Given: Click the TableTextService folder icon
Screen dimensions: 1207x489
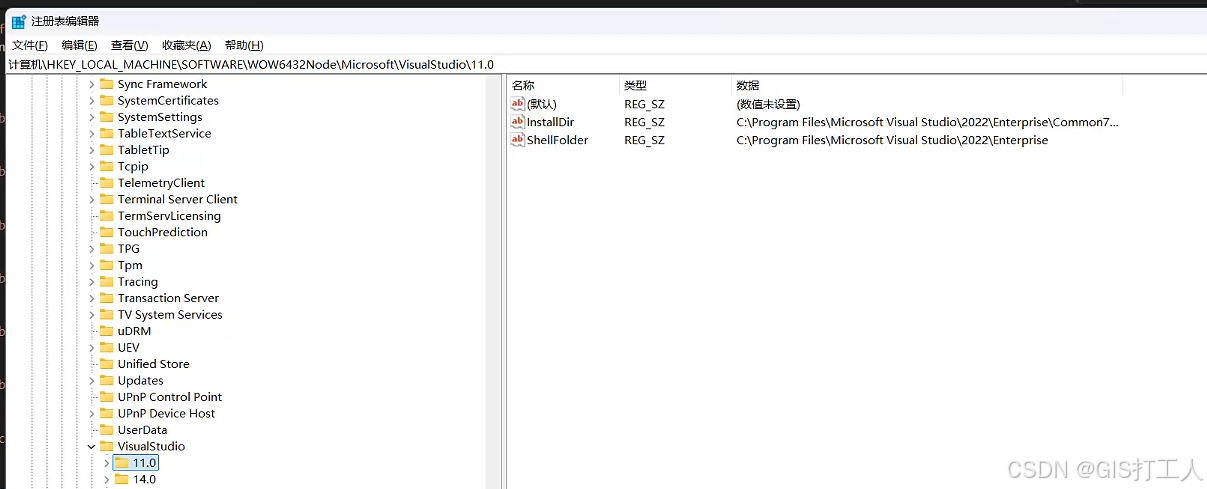Looking at the screenshot, I should [107, 134].
